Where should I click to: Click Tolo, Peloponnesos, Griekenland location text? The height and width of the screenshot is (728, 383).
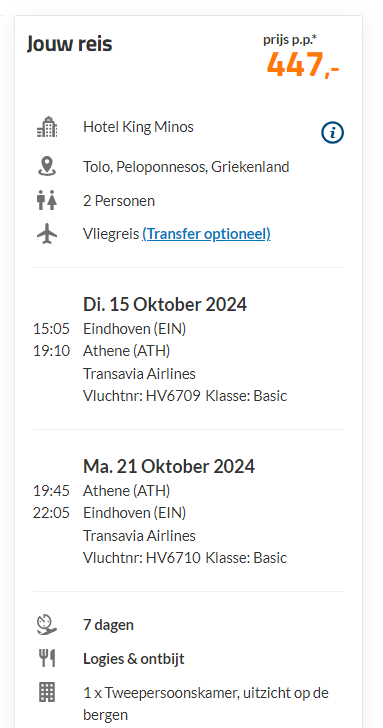coord(186,167)
